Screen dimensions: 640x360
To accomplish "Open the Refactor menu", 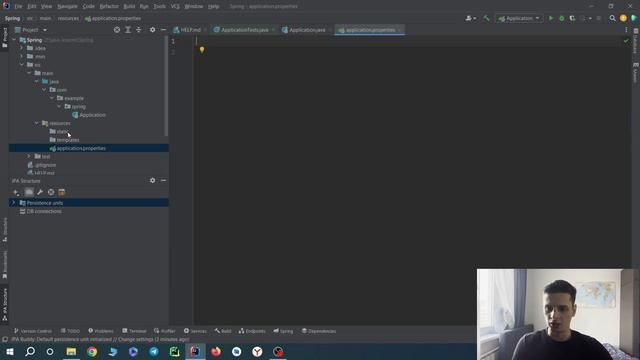I will 109,7.
